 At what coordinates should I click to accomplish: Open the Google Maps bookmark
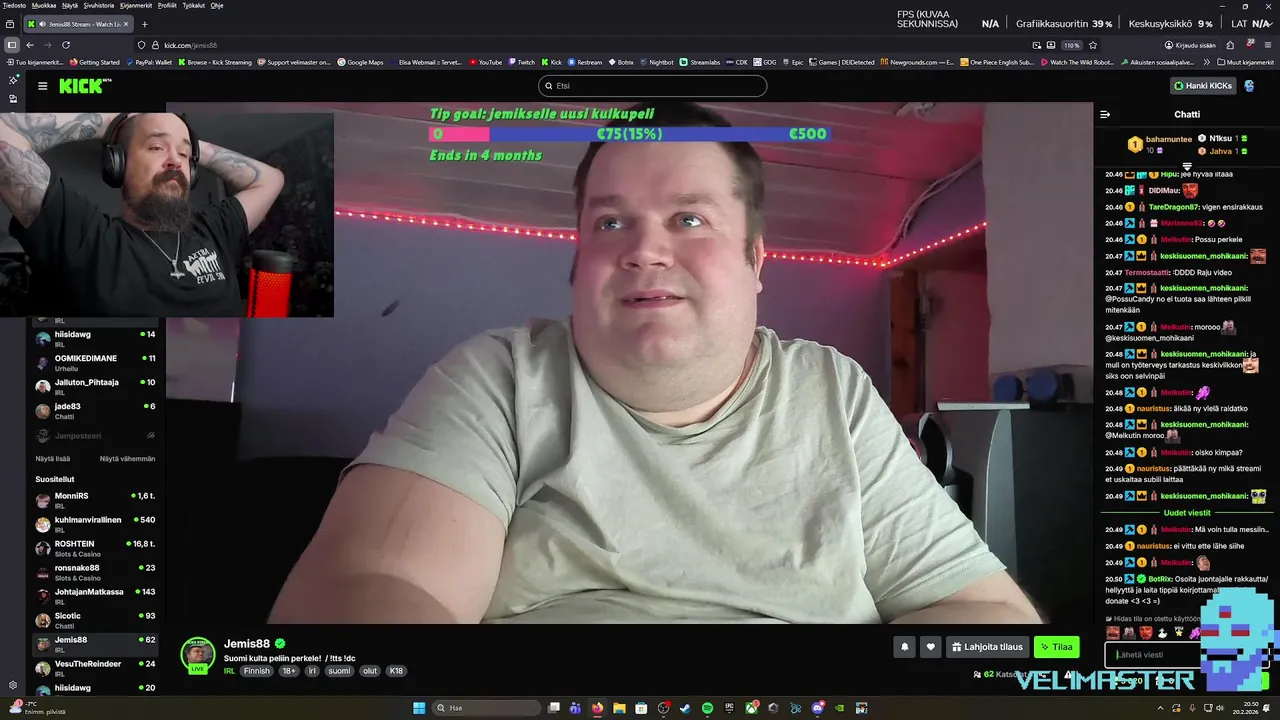pyautogui.click(x=360, y=62)
